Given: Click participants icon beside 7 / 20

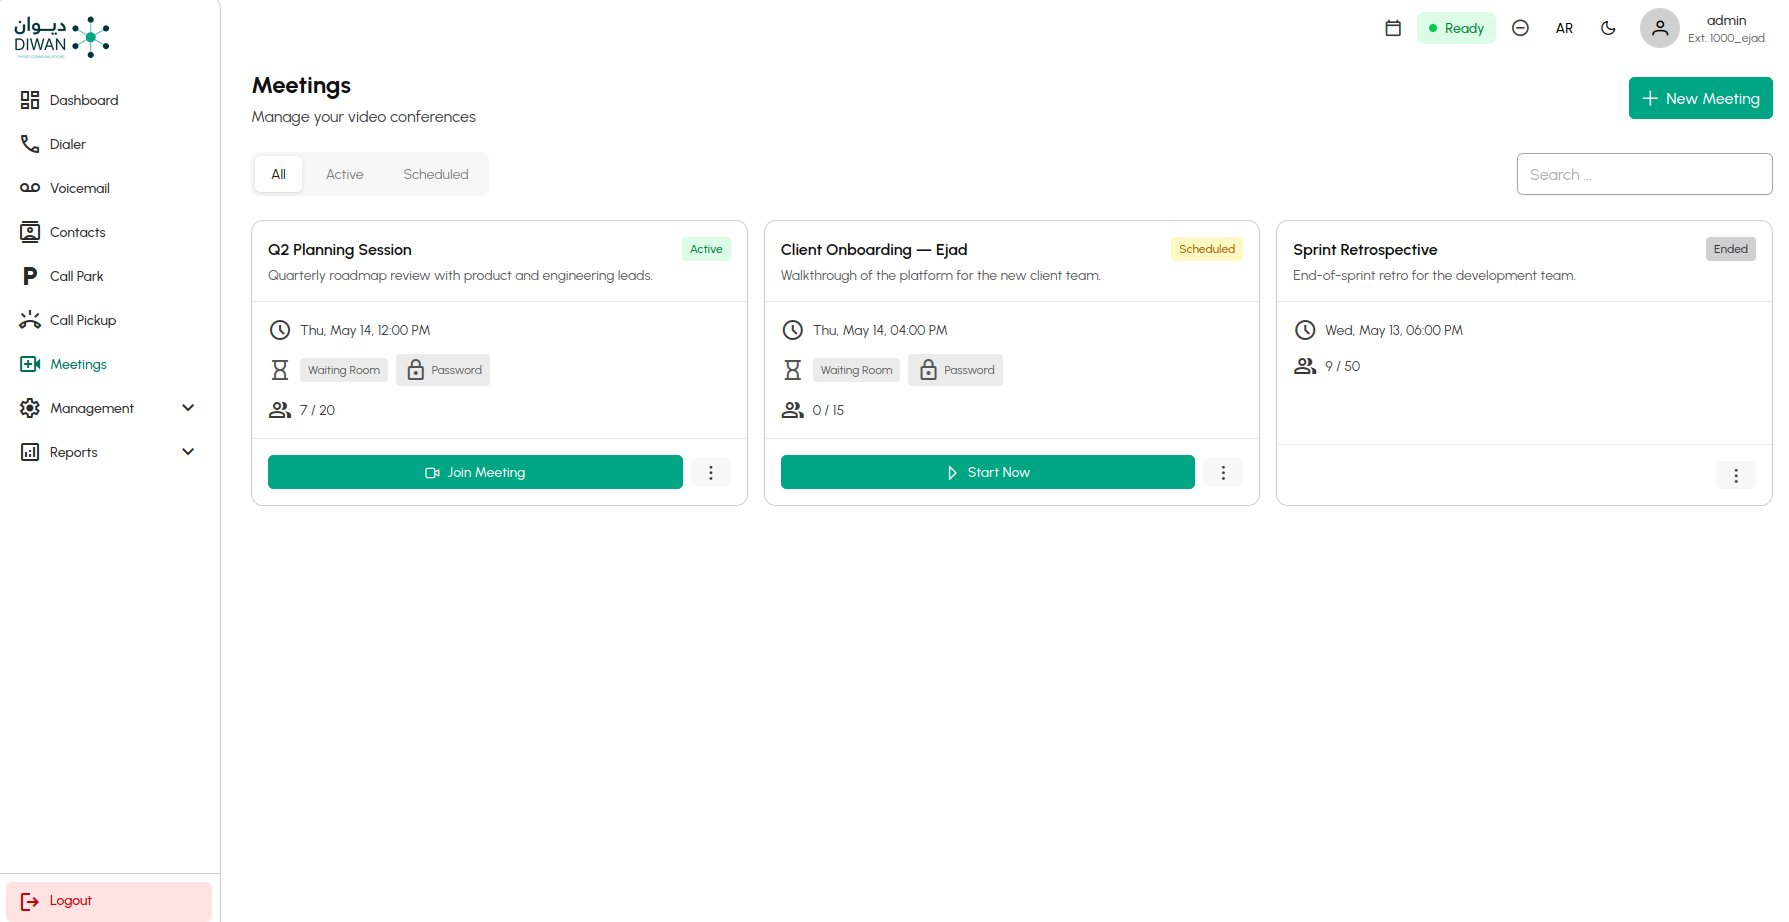Looking at the screenshot, I should [x=280, y=410].
